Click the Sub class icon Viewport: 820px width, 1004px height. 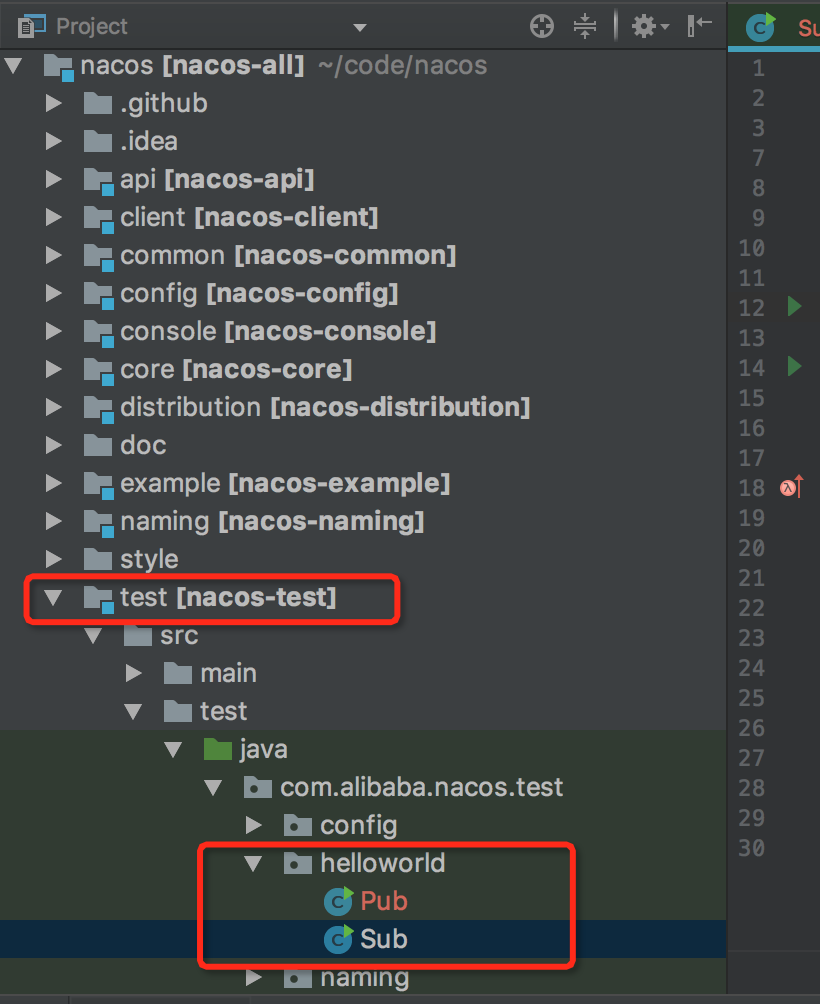pos(339,939)
